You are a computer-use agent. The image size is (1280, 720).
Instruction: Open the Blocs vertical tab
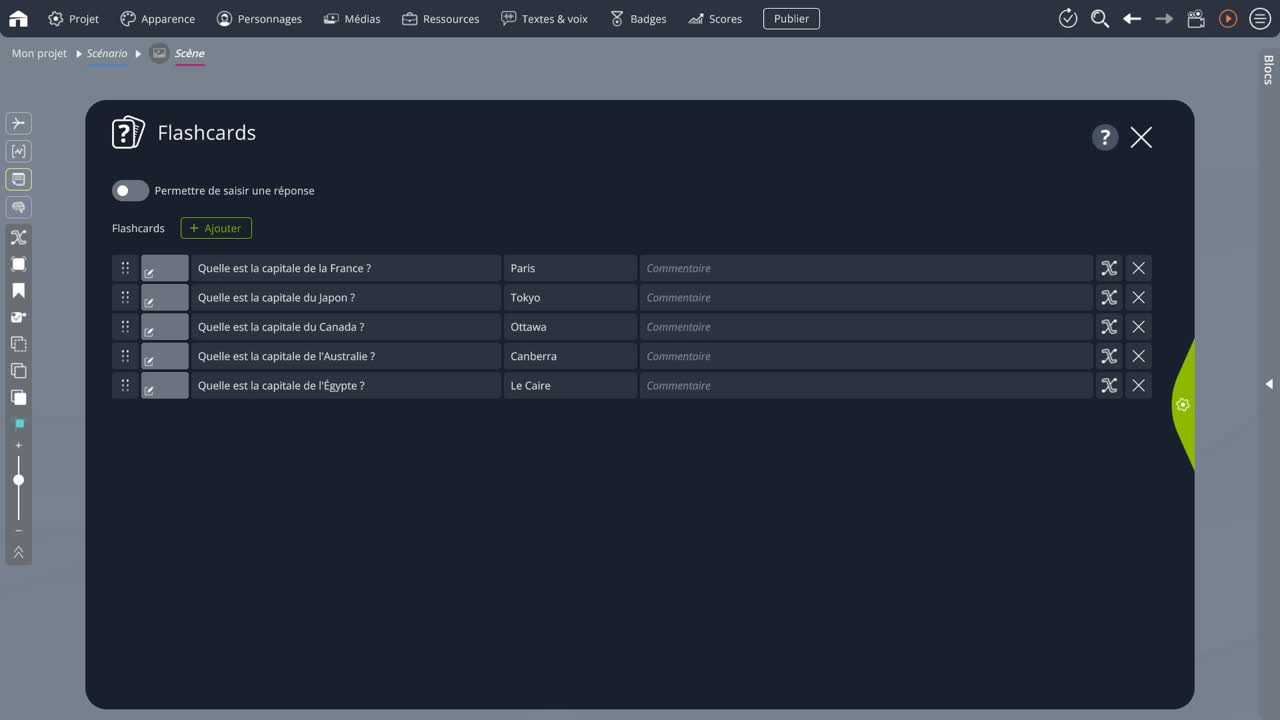pos(1268,70)
